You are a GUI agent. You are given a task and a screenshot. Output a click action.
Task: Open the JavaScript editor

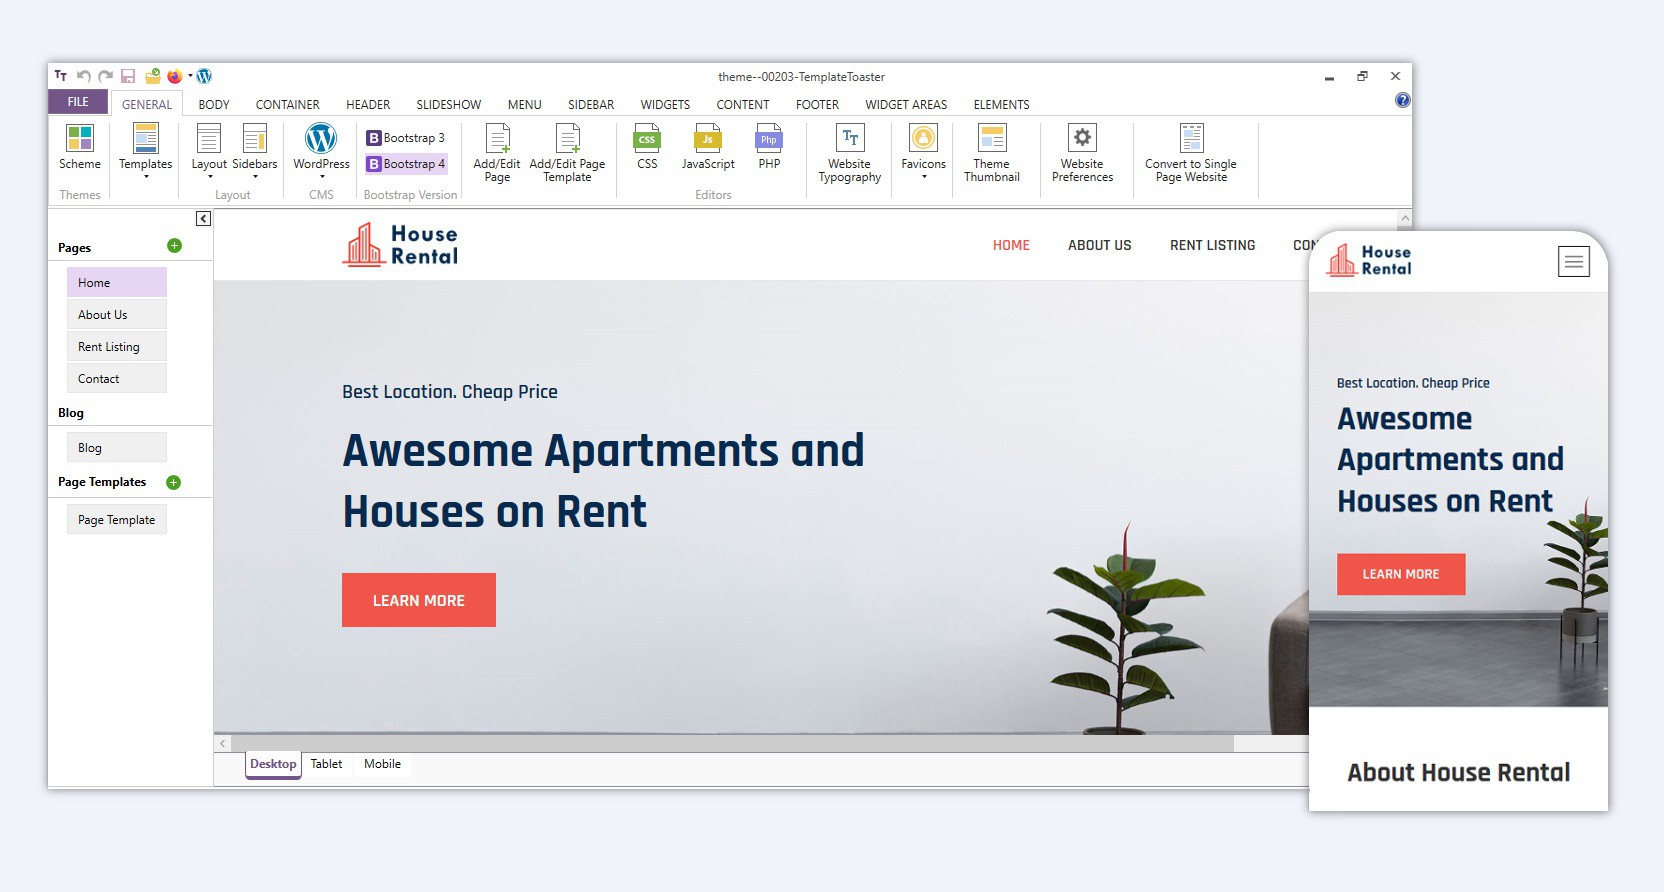tap(708, 146)
